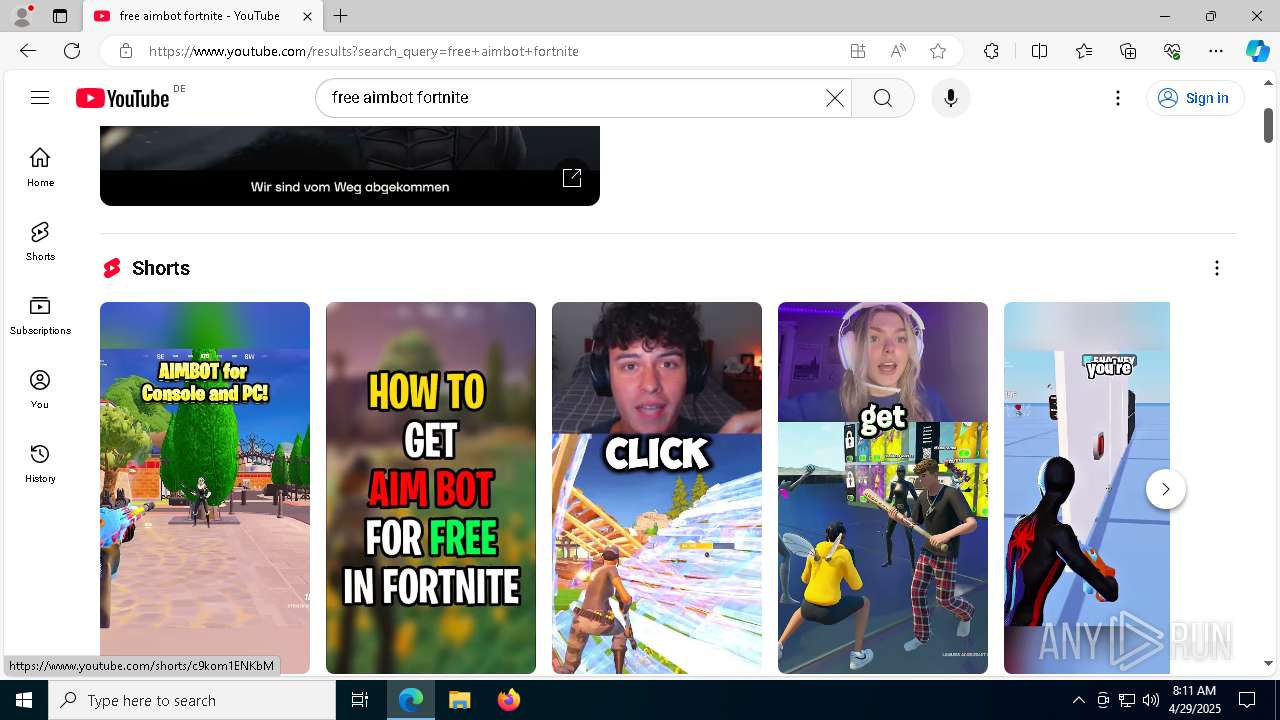This screenshot has height=720, width=1280.
Task: Click the magnifying glass search button
Action: pyautogui.click(x=883, y=98)
